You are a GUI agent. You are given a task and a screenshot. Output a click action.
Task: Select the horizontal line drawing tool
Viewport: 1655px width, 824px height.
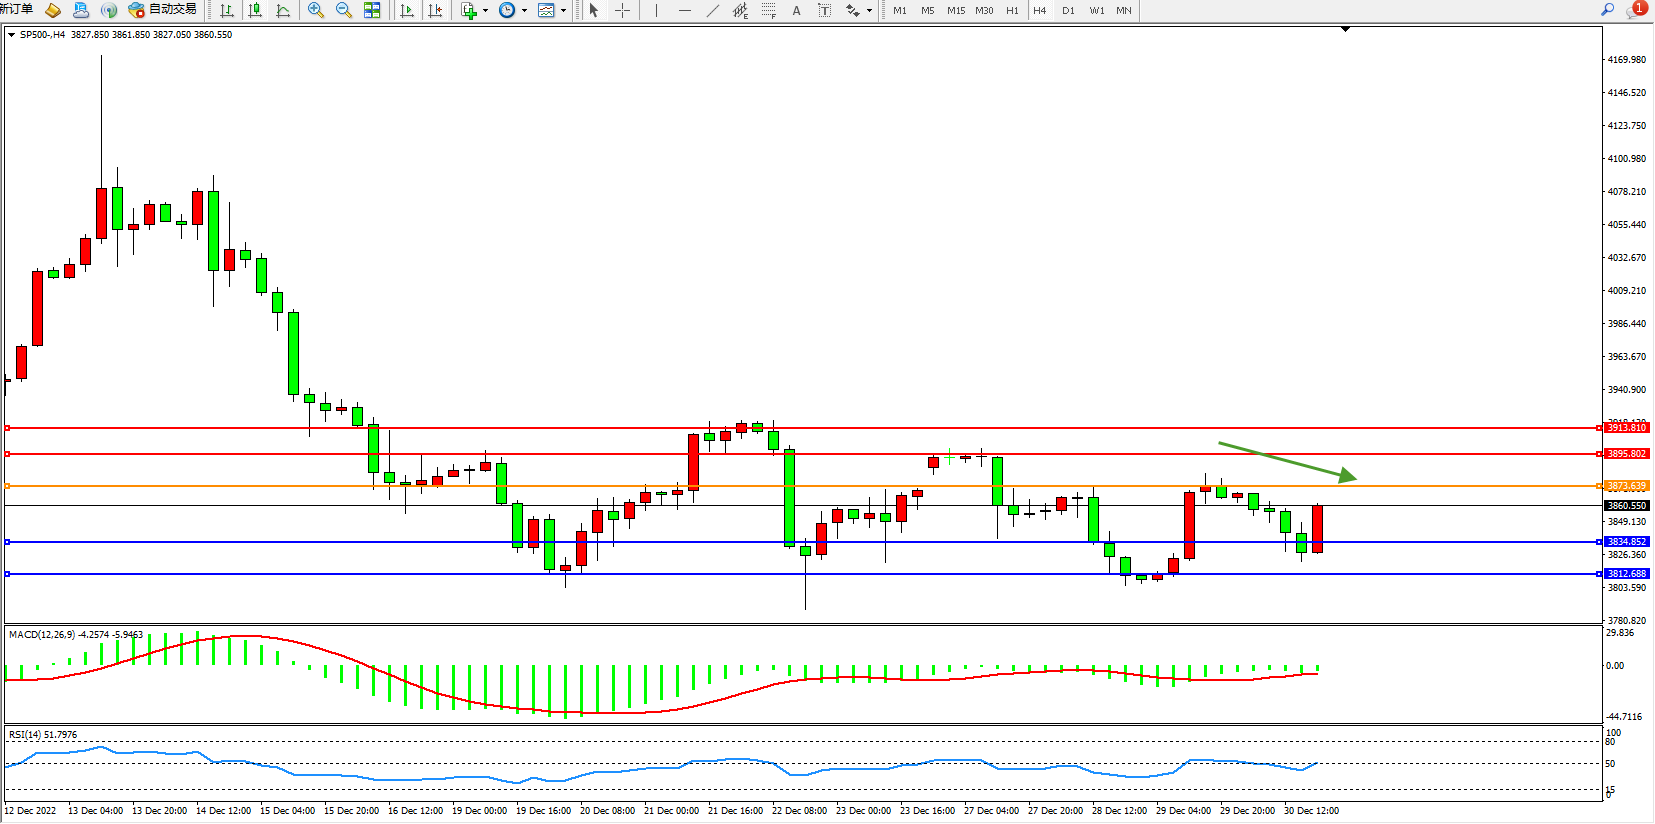tap(684, 10)
